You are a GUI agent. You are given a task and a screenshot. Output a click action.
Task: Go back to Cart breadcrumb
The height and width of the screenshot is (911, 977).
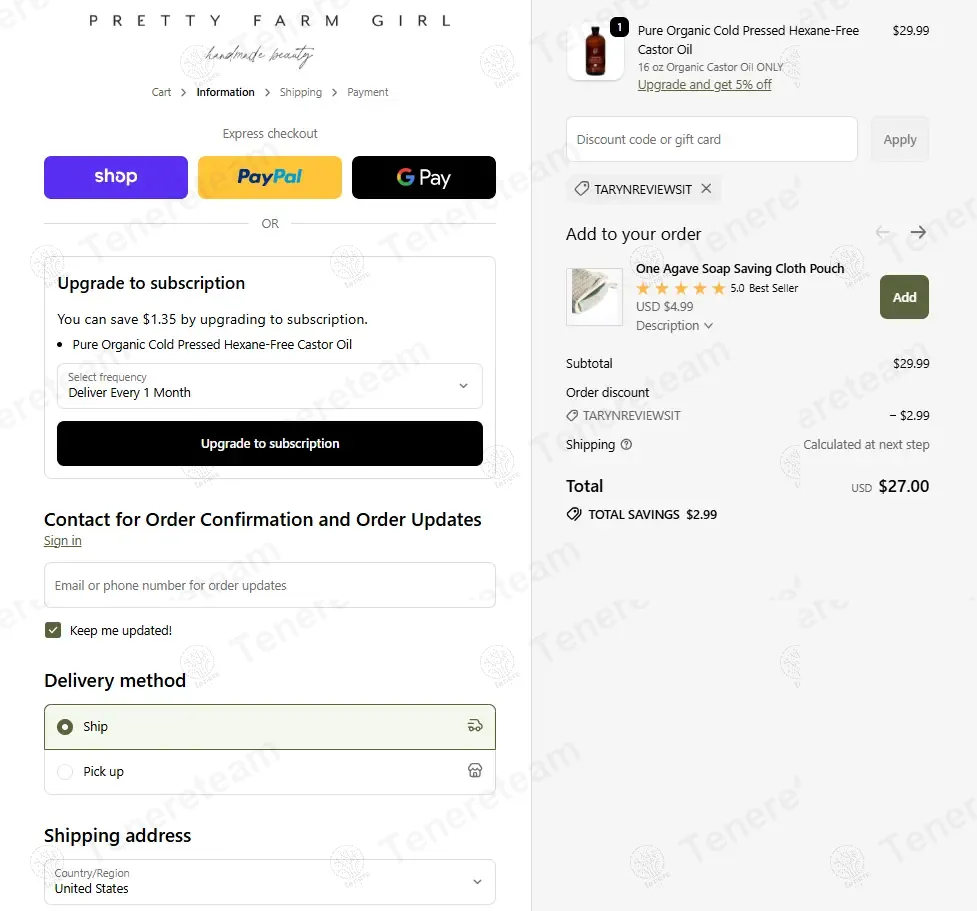161,92
